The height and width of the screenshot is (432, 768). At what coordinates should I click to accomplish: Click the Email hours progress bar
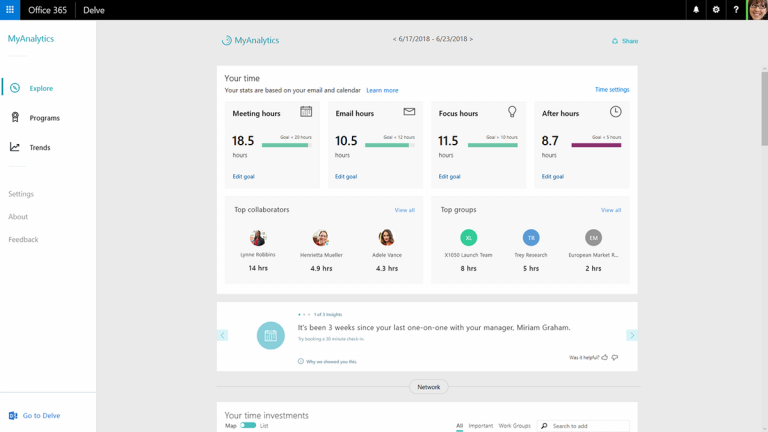[390, 145]
